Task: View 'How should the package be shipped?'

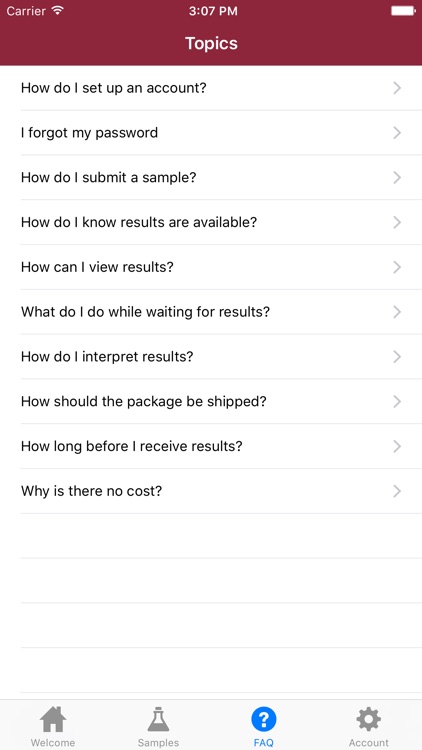Action: pos(211,401)
